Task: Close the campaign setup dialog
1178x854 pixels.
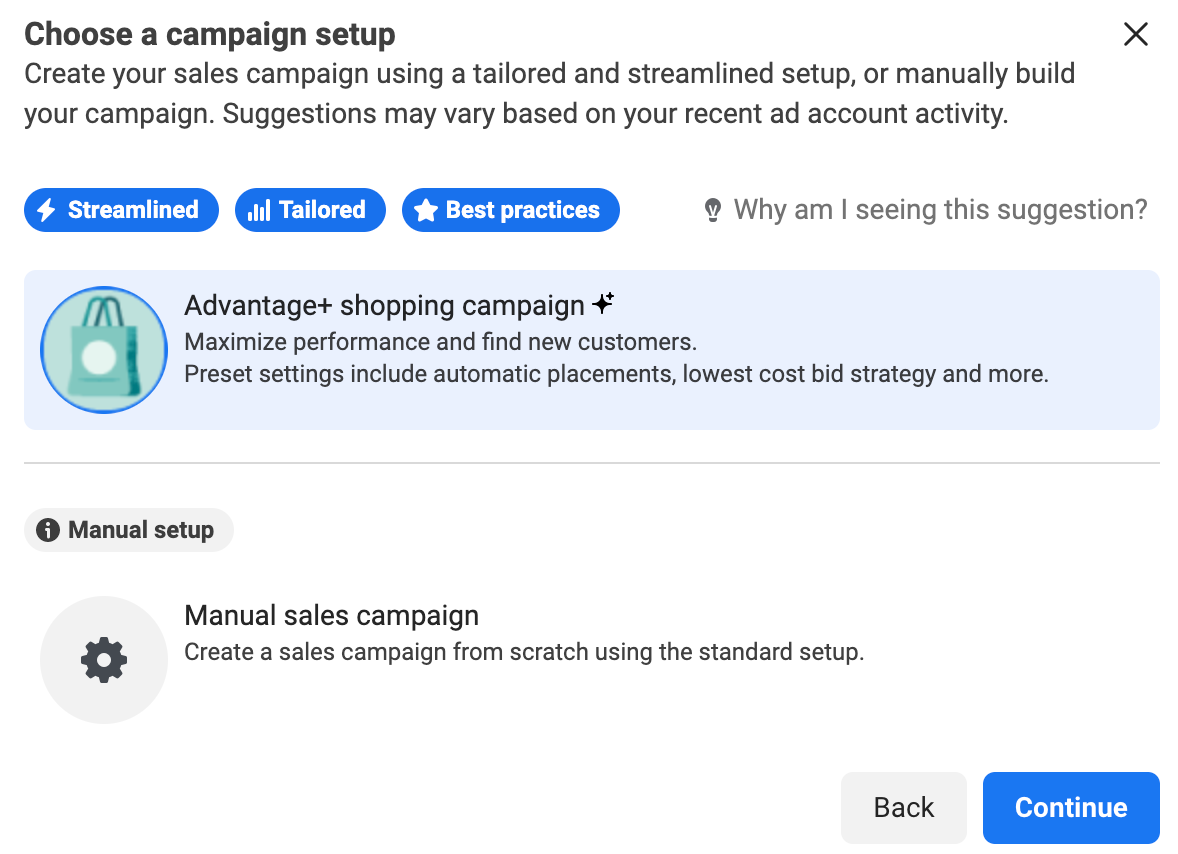Action: pyautogui.click(x=1135, y=35)
